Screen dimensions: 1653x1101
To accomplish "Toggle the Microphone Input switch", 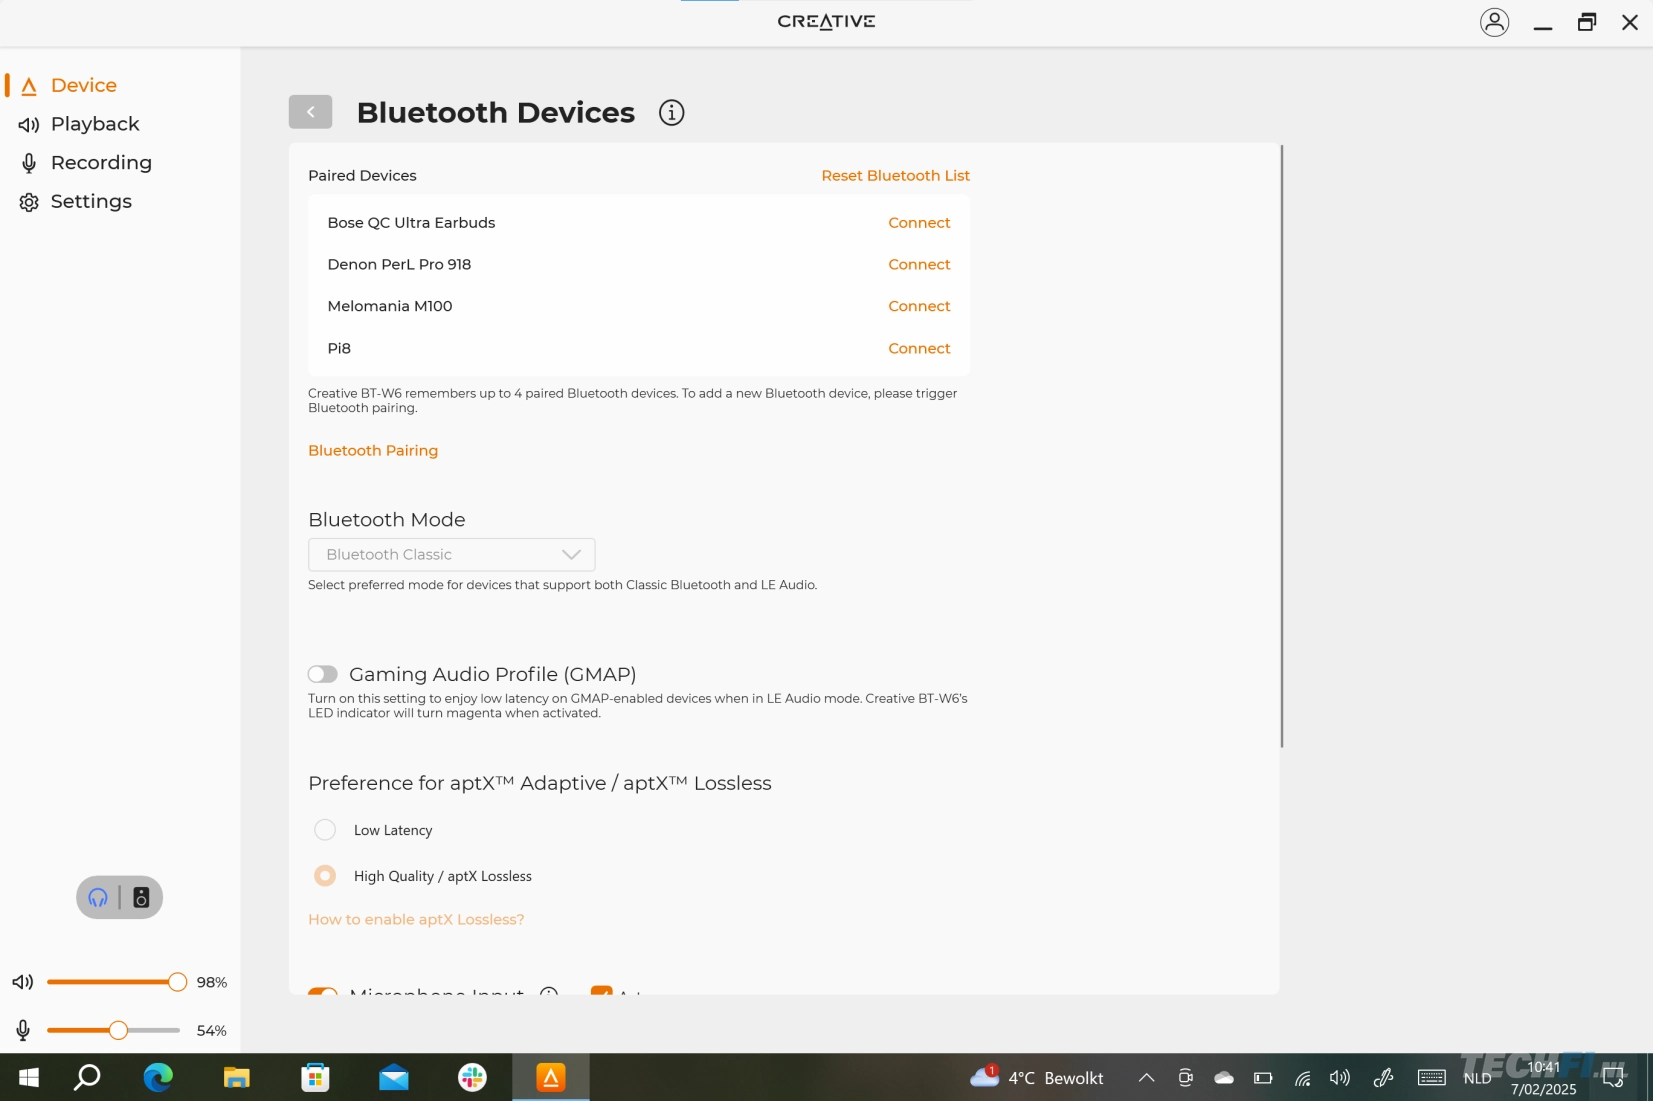I will (x=322, y=991).
